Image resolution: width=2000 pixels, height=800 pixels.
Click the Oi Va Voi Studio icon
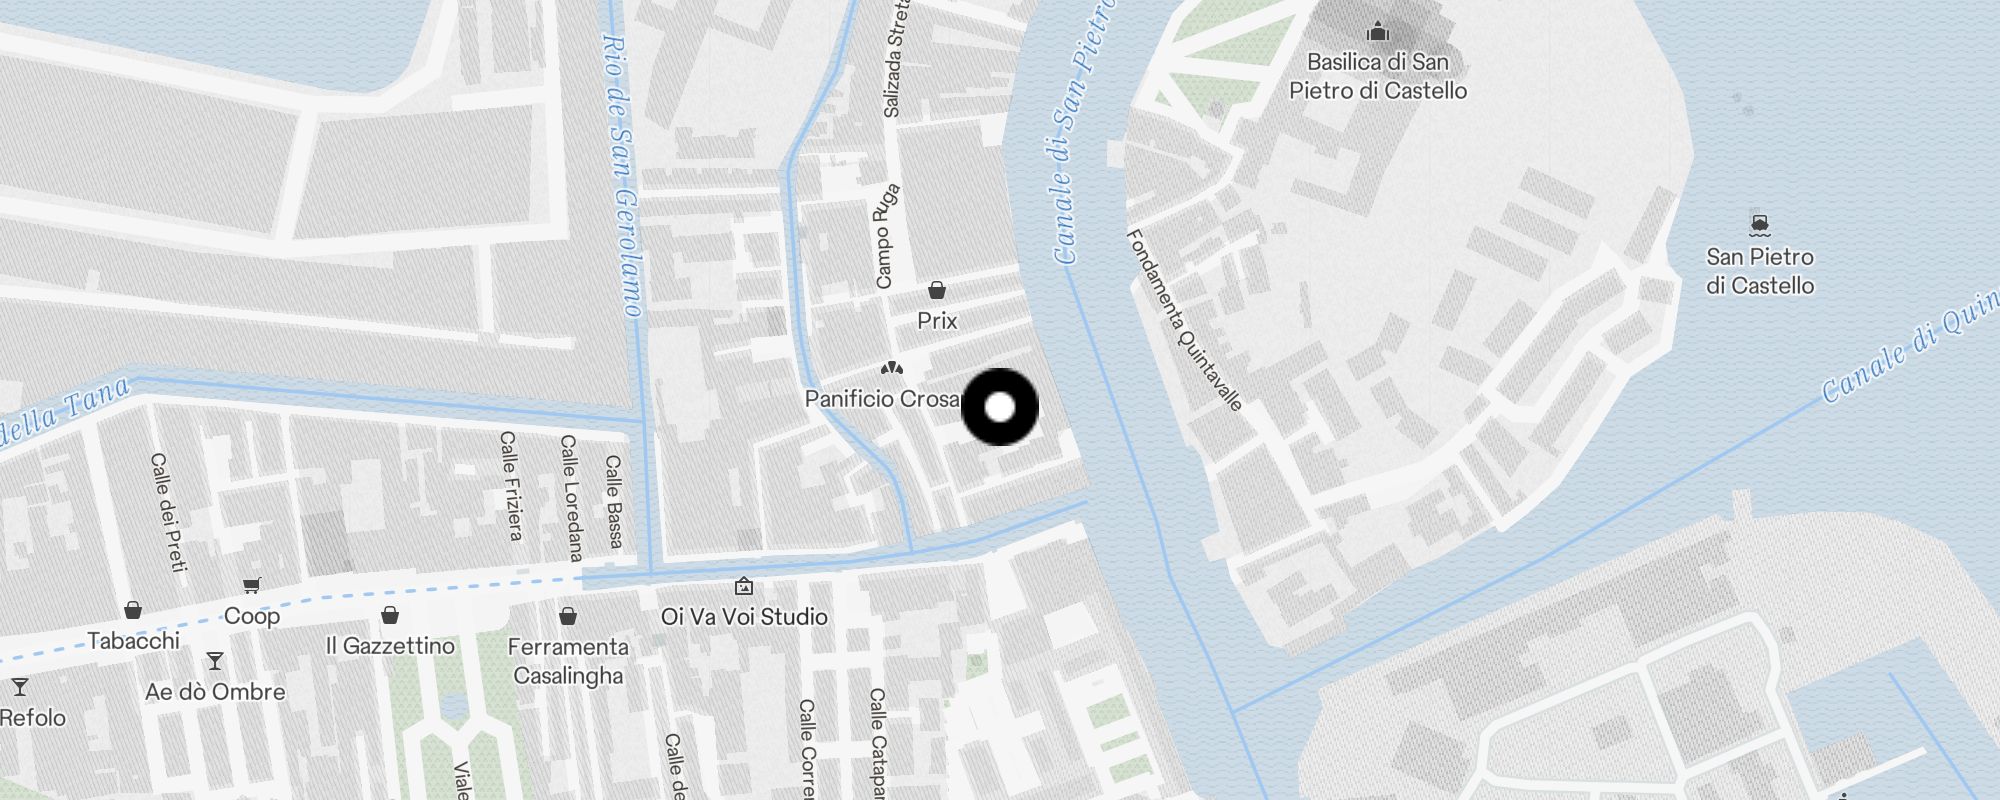(743, 586)
